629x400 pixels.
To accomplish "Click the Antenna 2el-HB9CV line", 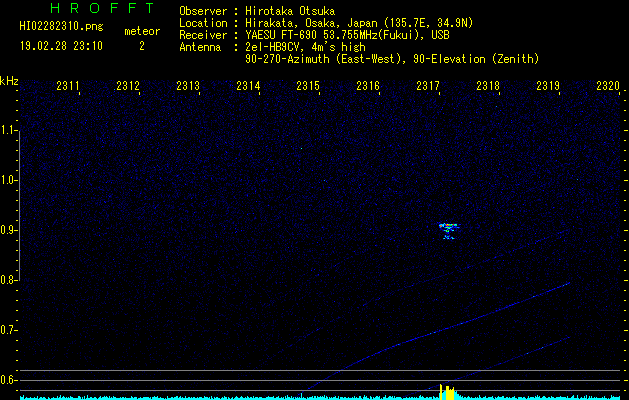I will pyautogui.click(x=272, y=47).
